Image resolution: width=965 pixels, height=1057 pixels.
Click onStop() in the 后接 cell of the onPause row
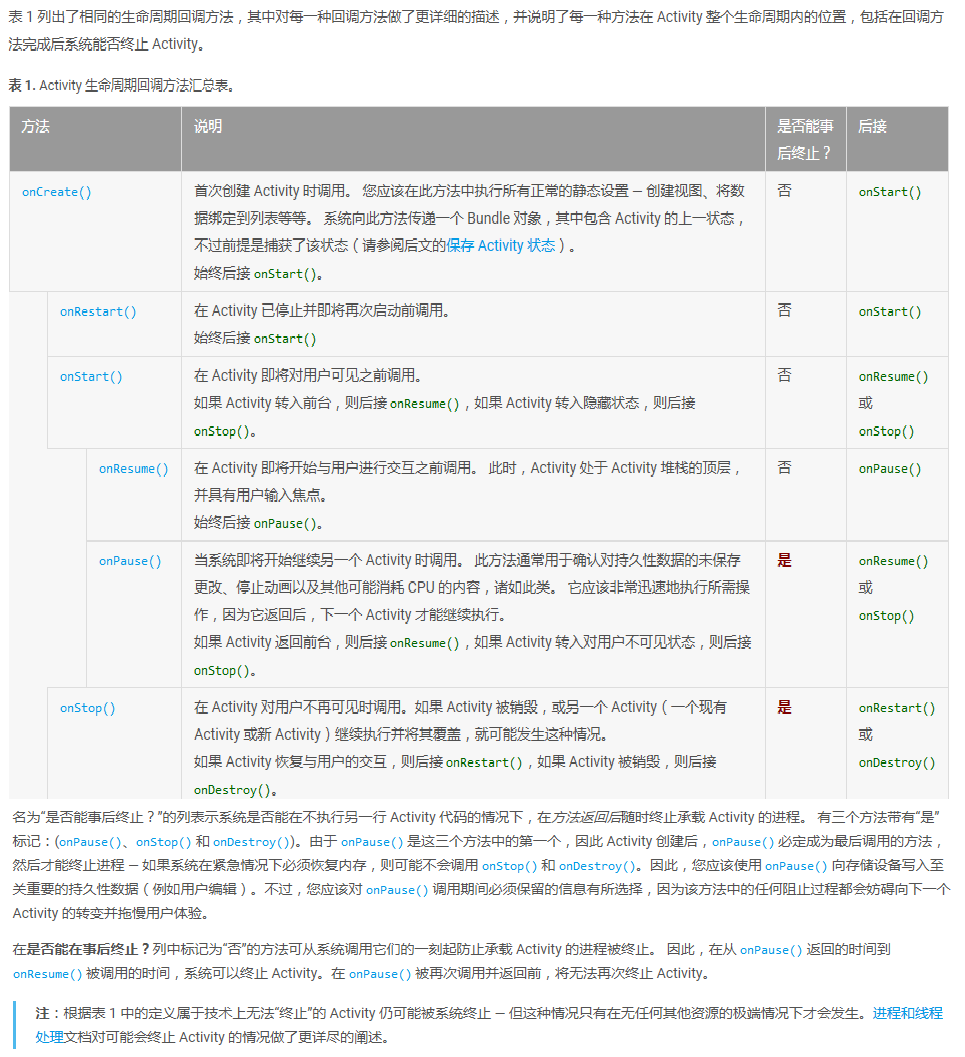[x=886, y=615]
